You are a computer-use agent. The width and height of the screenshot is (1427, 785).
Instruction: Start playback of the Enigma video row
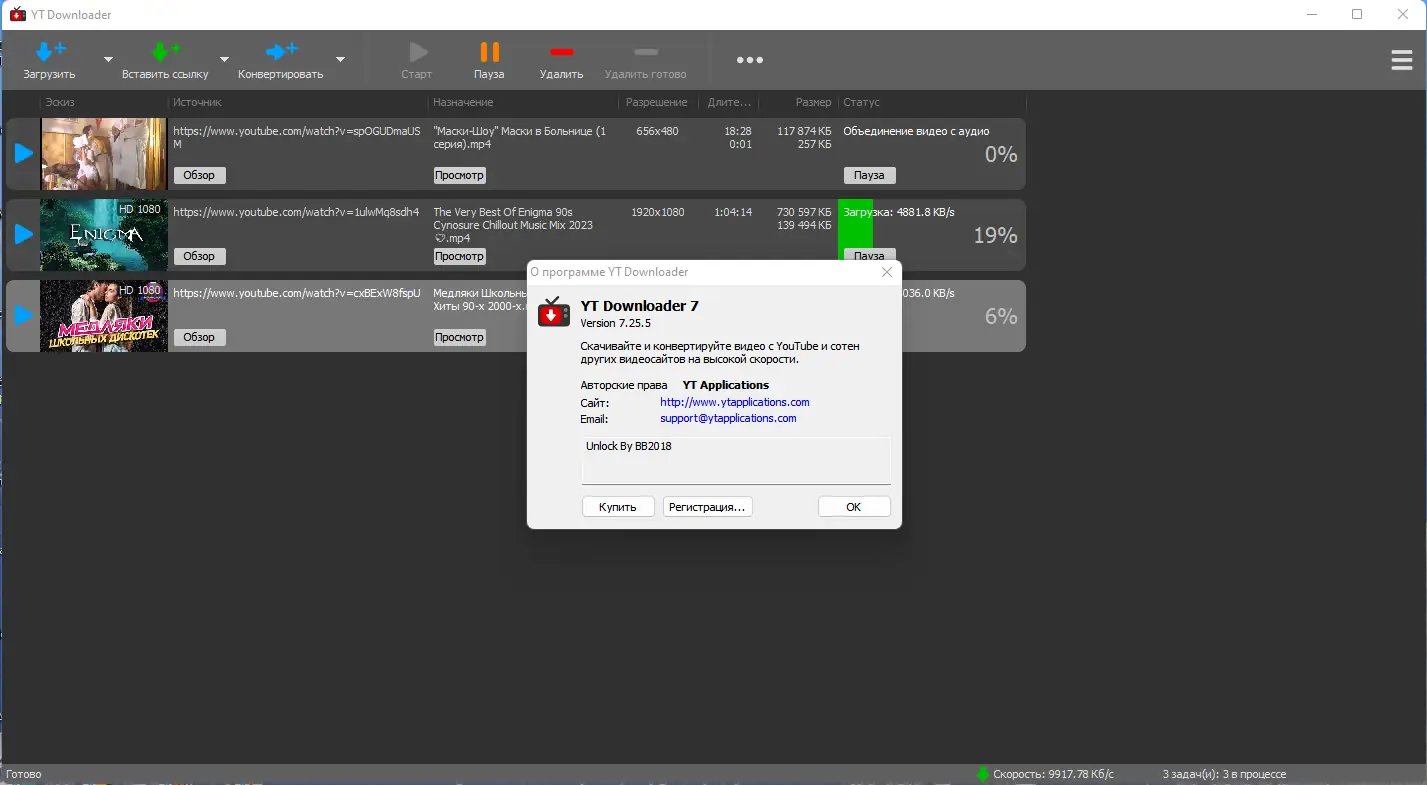pos(22,235)
